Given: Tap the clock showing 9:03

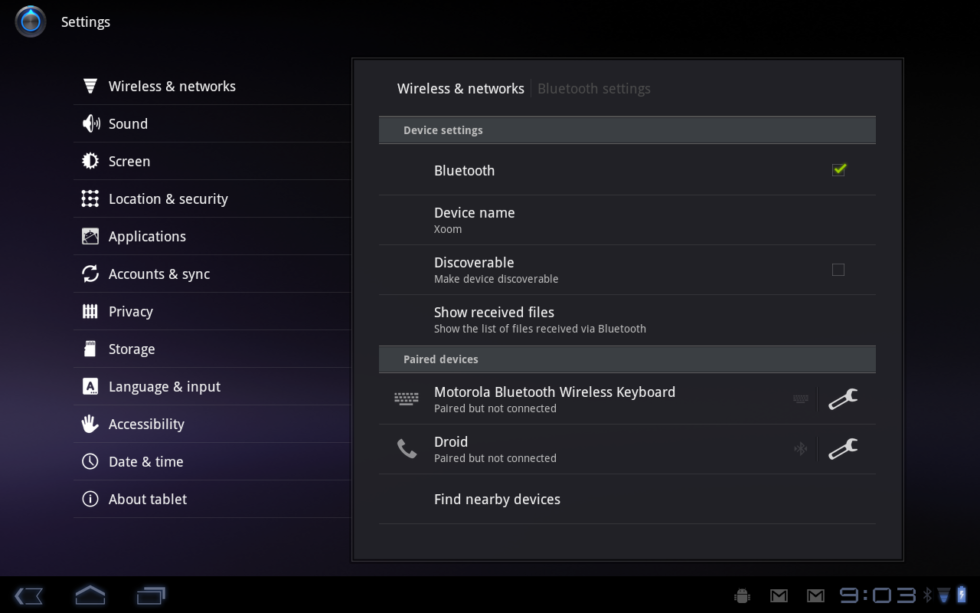Looking at the screenshot, I should tap(877, 596).
